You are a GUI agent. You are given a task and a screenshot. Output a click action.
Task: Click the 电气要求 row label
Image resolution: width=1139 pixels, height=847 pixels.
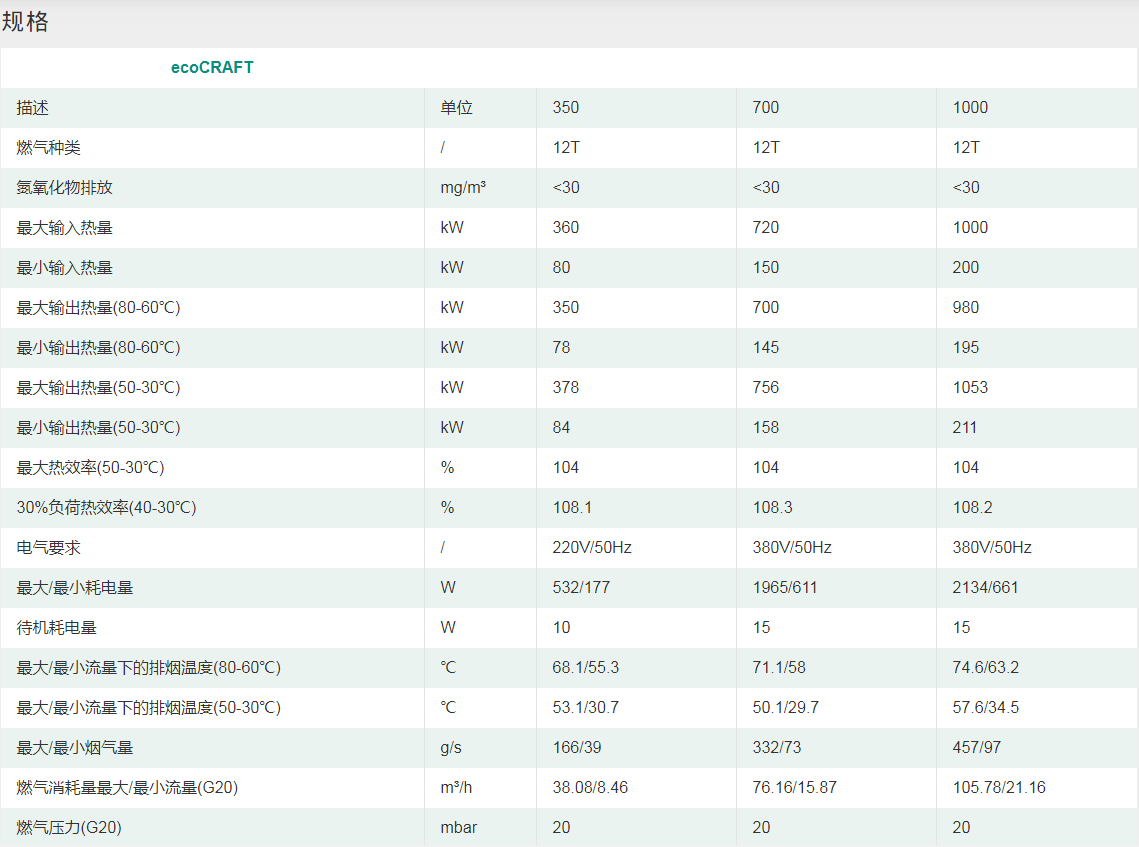click(49, 548)
